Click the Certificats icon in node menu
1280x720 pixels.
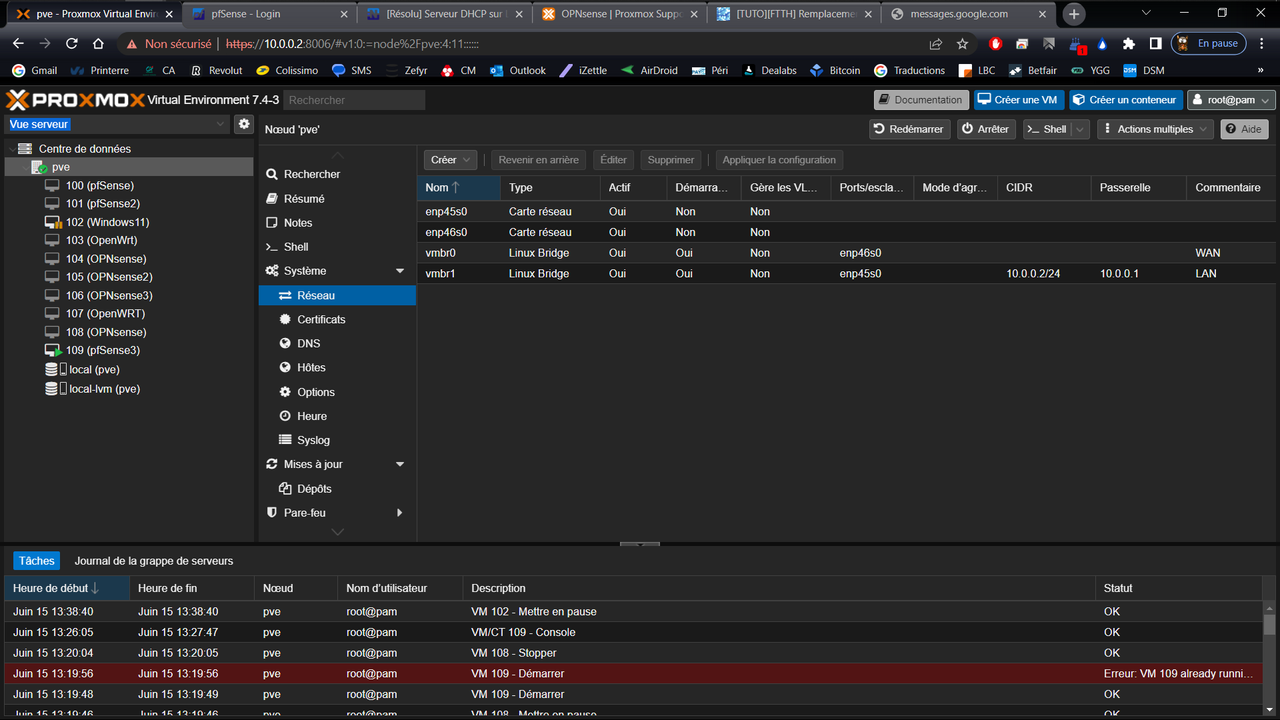(x=285, y=319)
